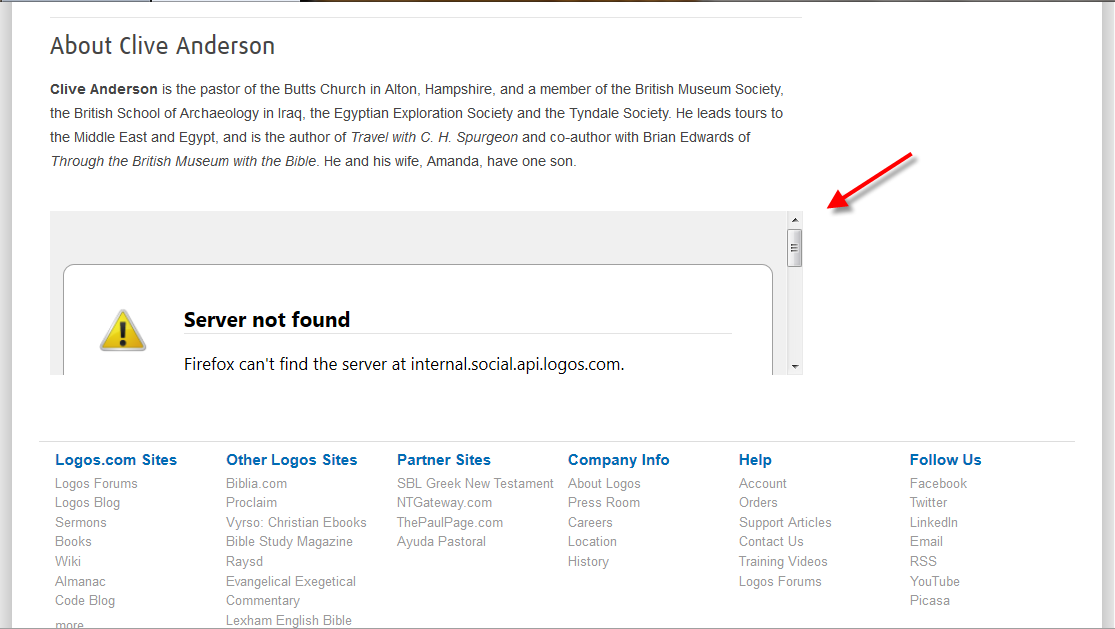Open the About Logos link

point(604,483)
